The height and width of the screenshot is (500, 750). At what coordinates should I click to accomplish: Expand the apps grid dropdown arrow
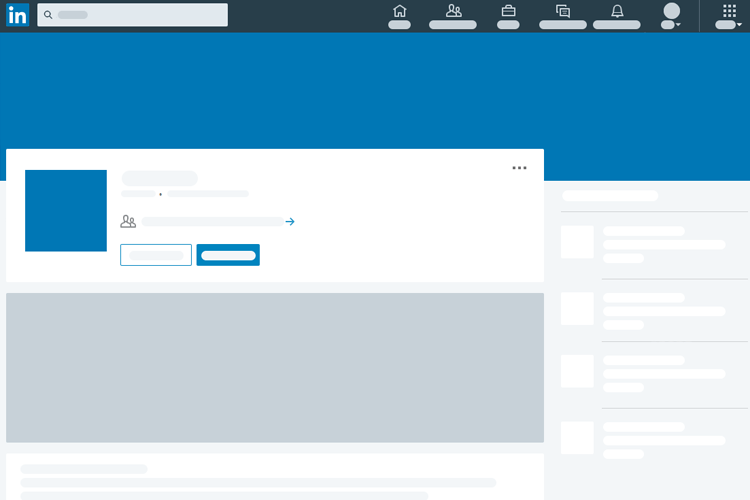(x=739, y=24)
